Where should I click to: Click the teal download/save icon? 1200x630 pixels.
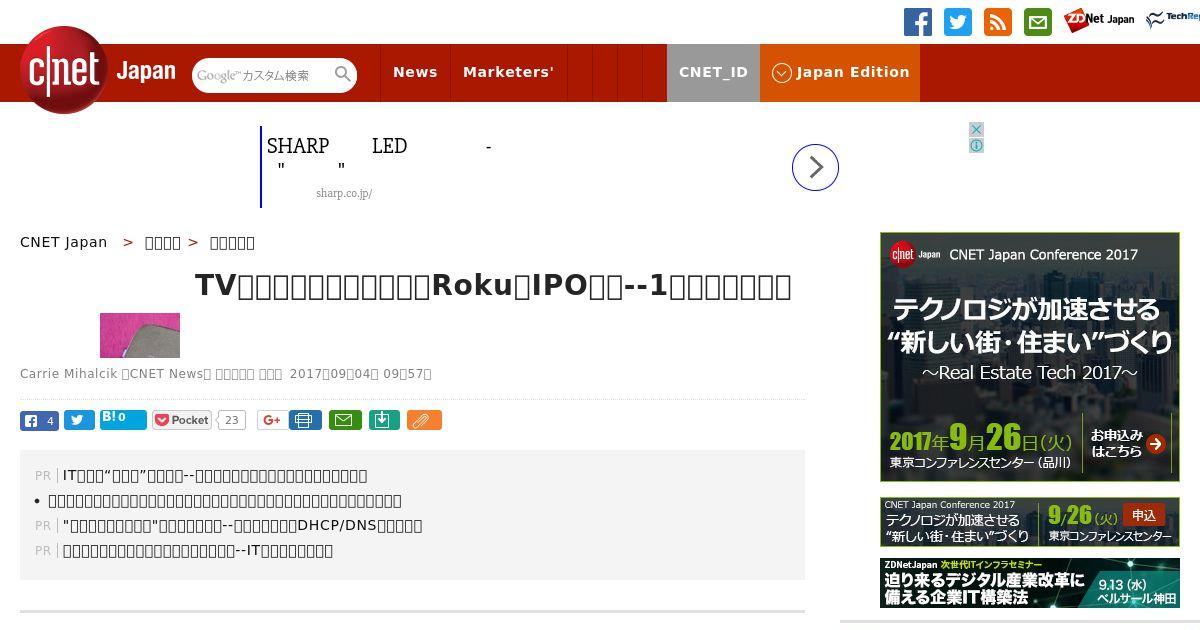385,420
